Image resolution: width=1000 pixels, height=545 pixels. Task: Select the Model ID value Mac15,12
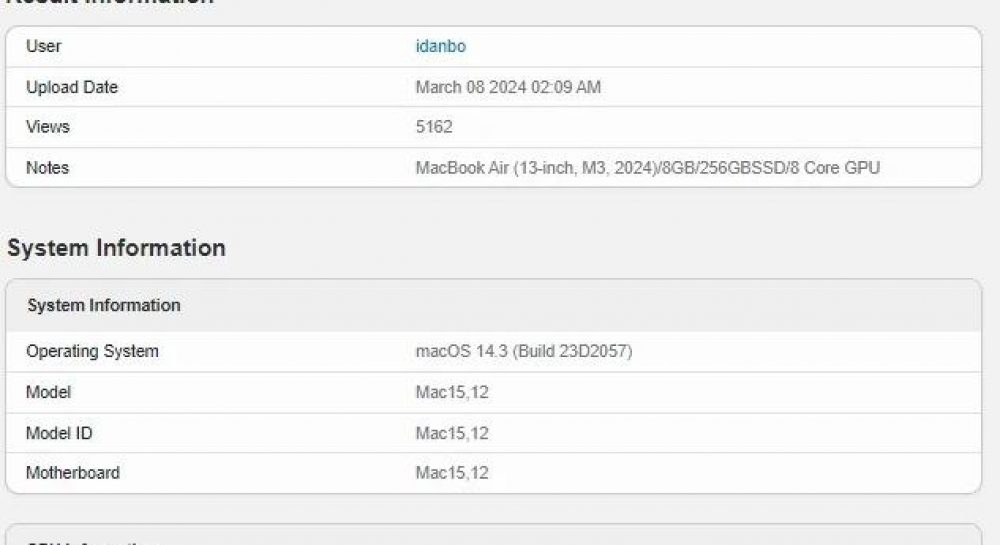(452, 433)
